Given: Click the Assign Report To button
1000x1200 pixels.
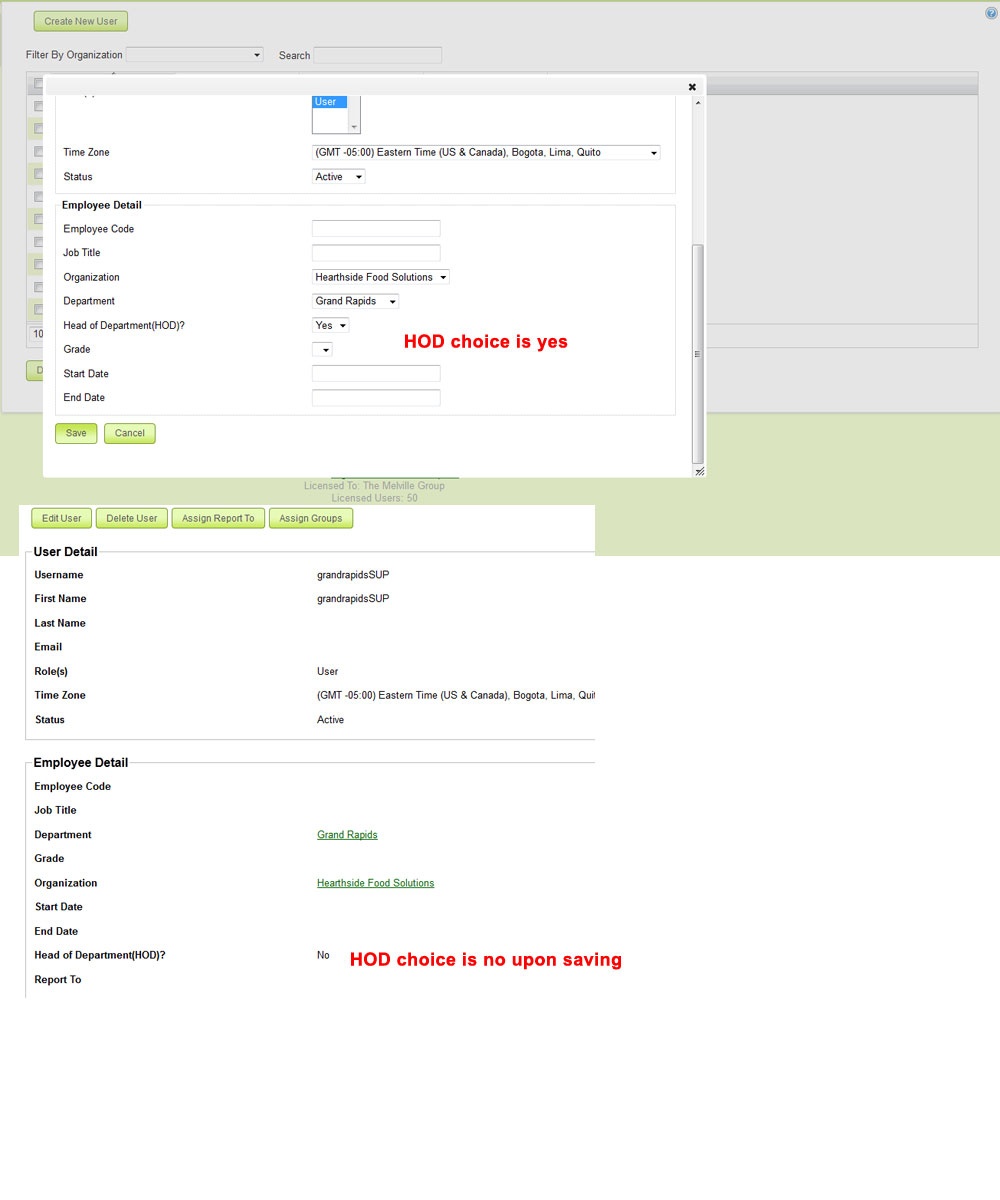Looking at the screenshot, I should pos(218,518).
